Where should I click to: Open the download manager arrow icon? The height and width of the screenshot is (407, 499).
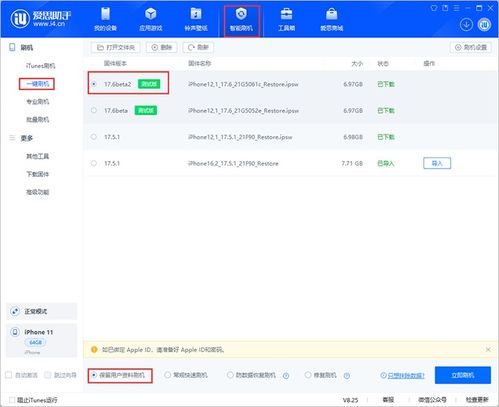(x=466, y=25)
